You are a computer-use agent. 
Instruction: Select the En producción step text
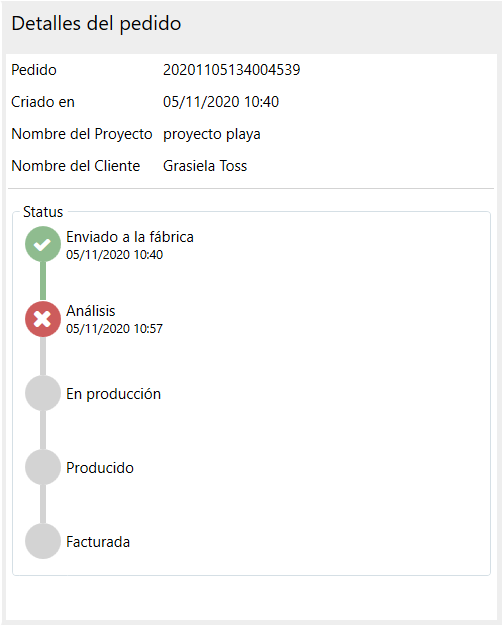(113, 394)
